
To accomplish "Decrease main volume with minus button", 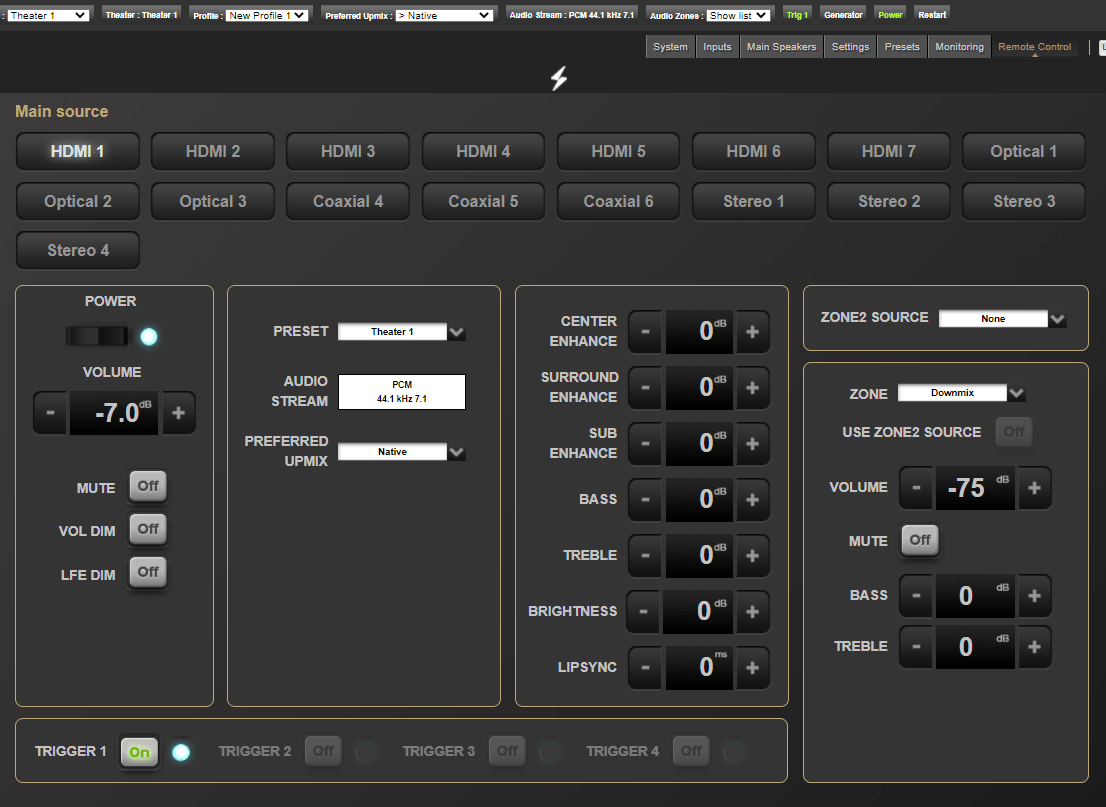I will pos(51,413).
